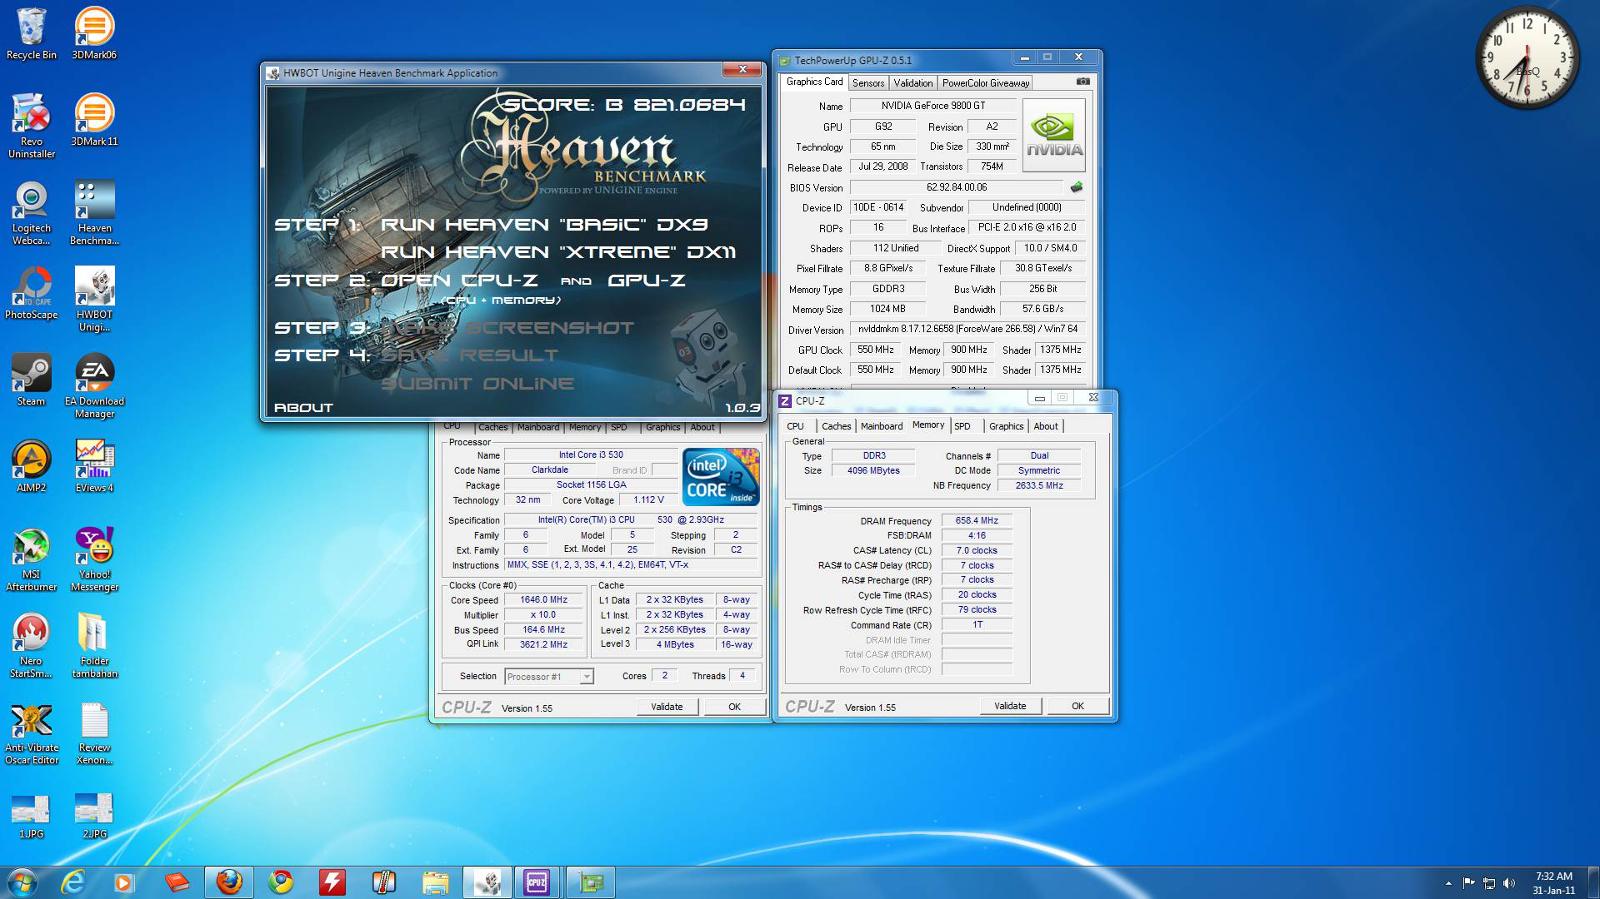Click OK in the processor CPU-Z window
The height and width of the screenshot is (899, 1600).
(x=734, y=707)
